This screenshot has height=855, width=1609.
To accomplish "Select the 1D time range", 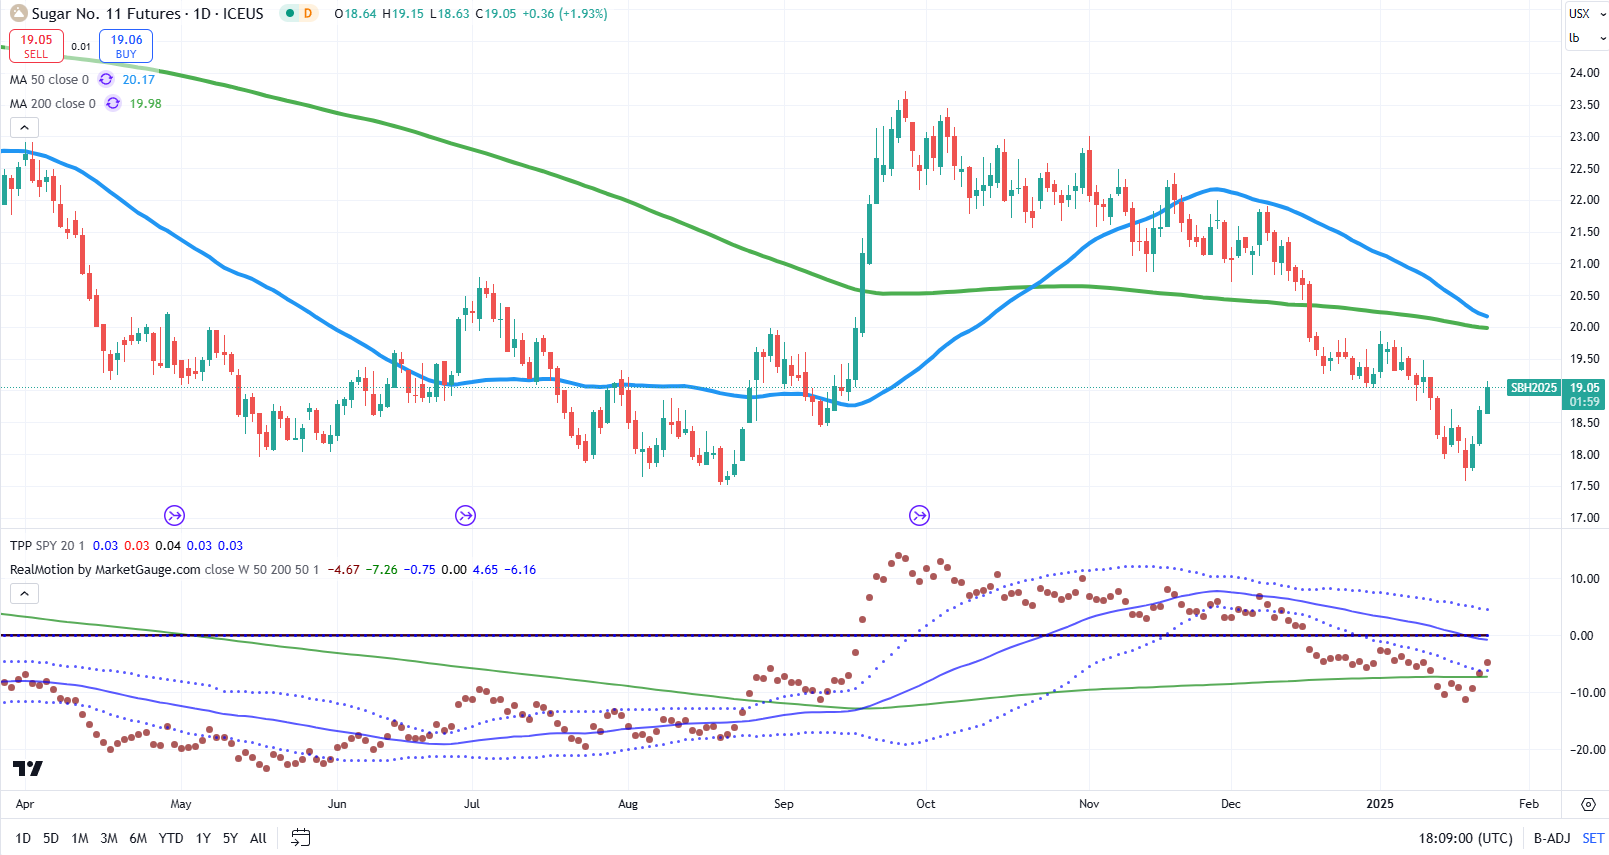I will [23, 838].
